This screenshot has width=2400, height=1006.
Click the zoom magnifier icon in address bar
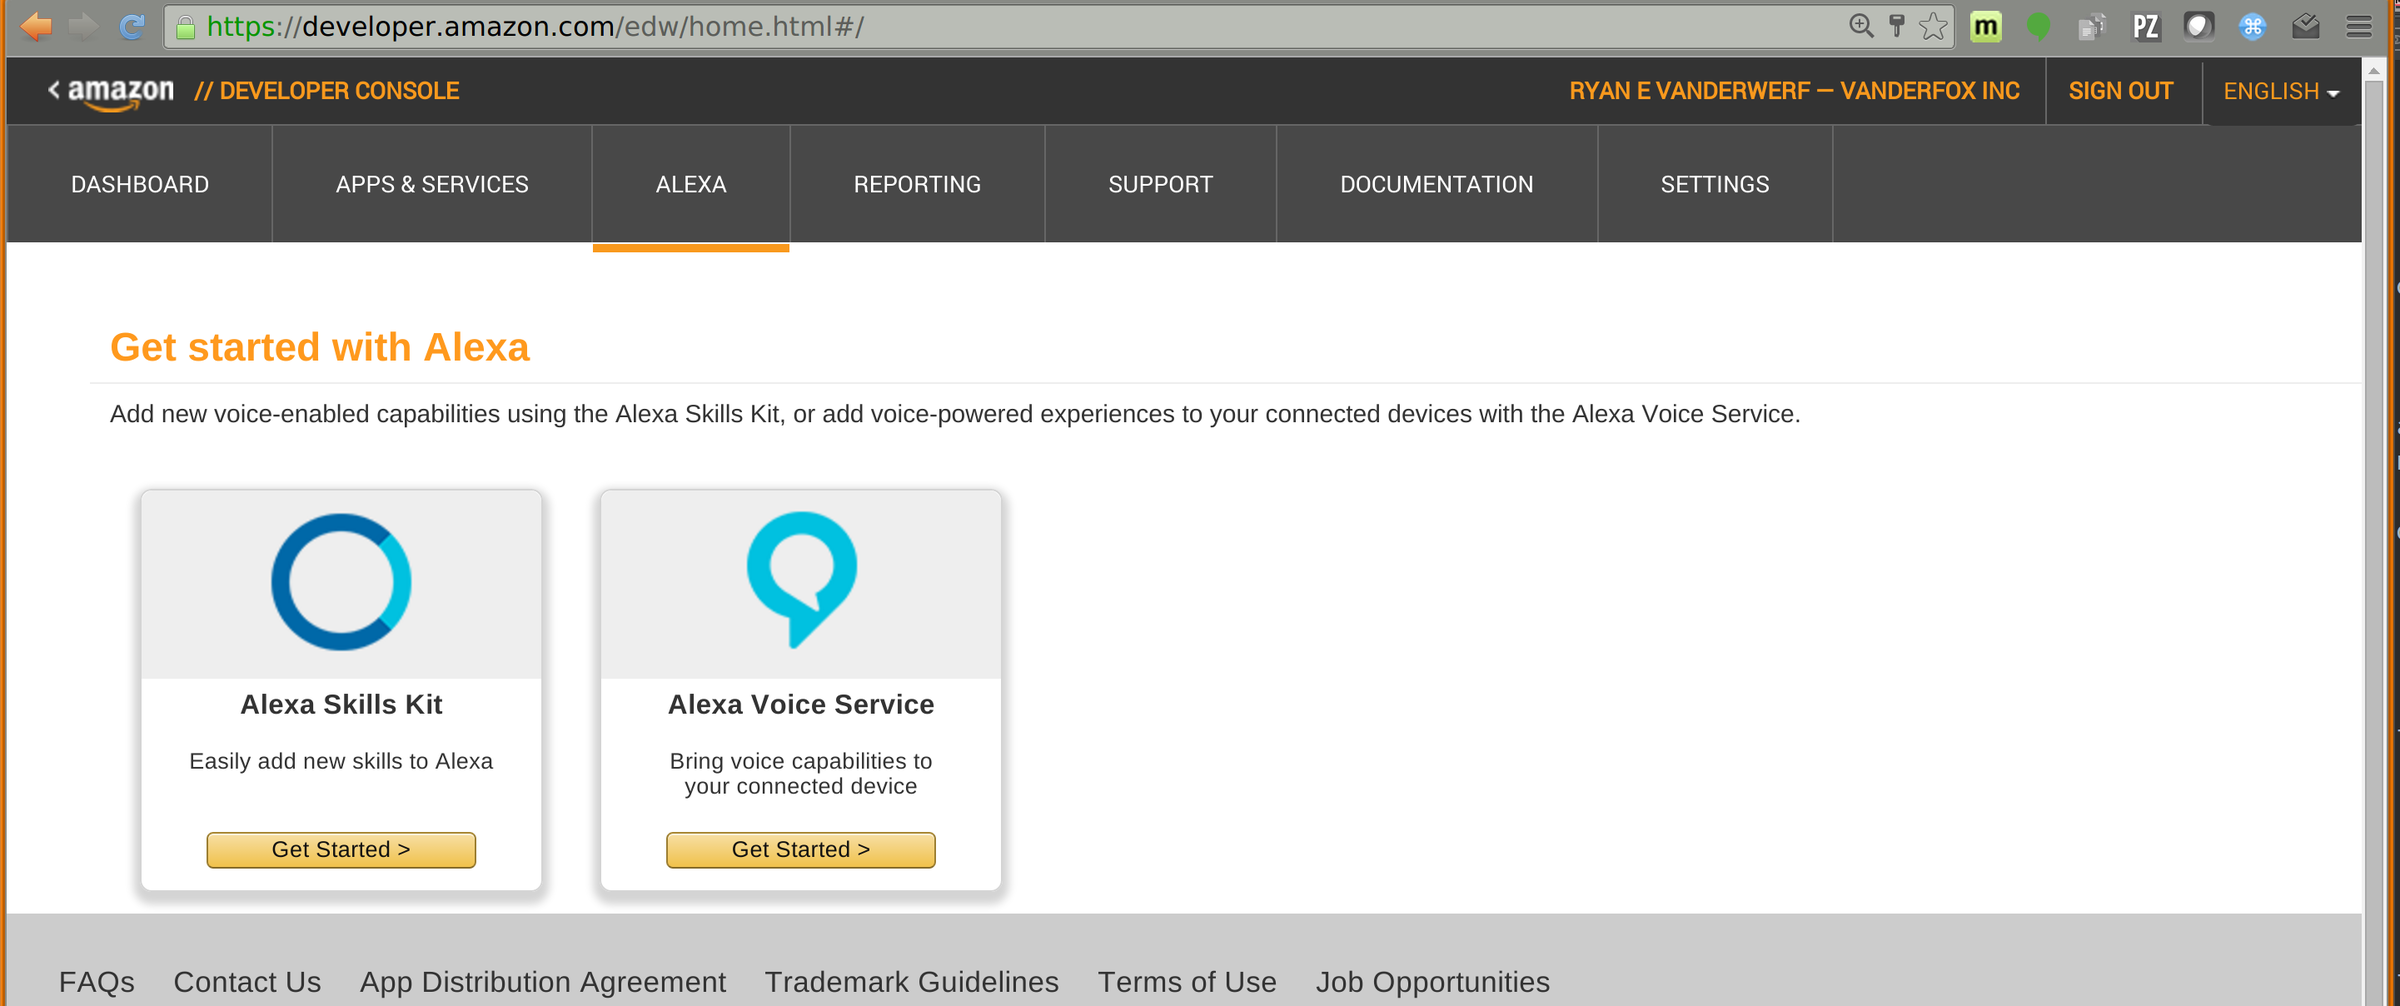pyautogui.click(x=1861, y=26)
